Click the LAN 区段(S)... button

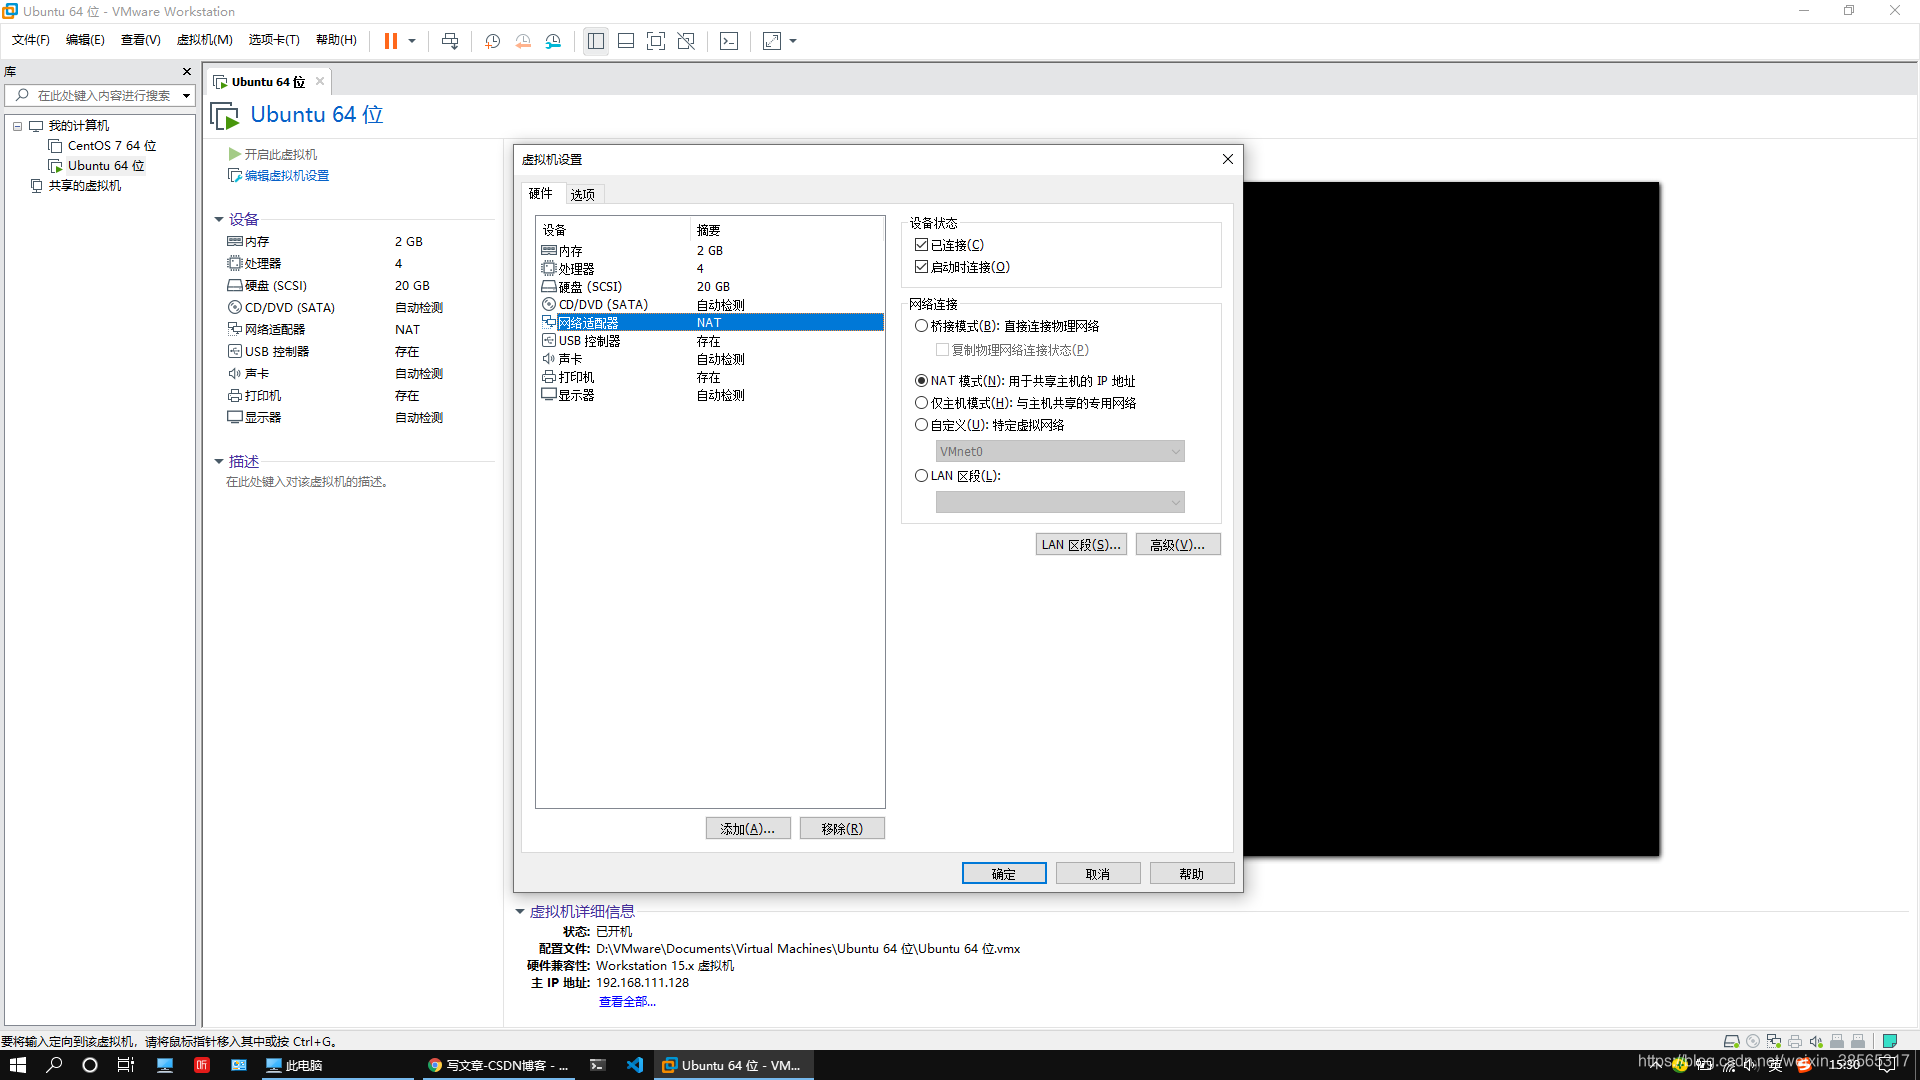(x=1081, y=545)
